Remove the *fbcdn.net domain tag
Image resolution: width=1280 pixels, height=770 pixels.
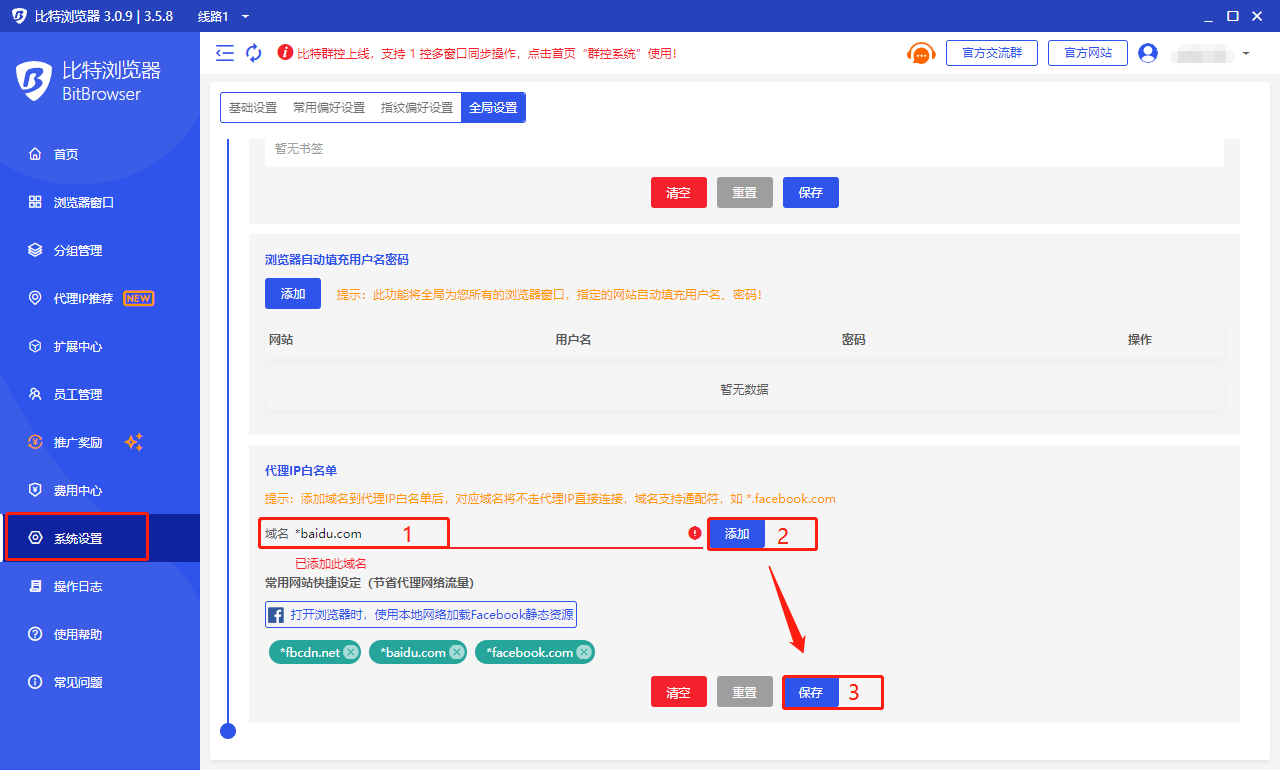pyautogui.click(x=350, y=652)
